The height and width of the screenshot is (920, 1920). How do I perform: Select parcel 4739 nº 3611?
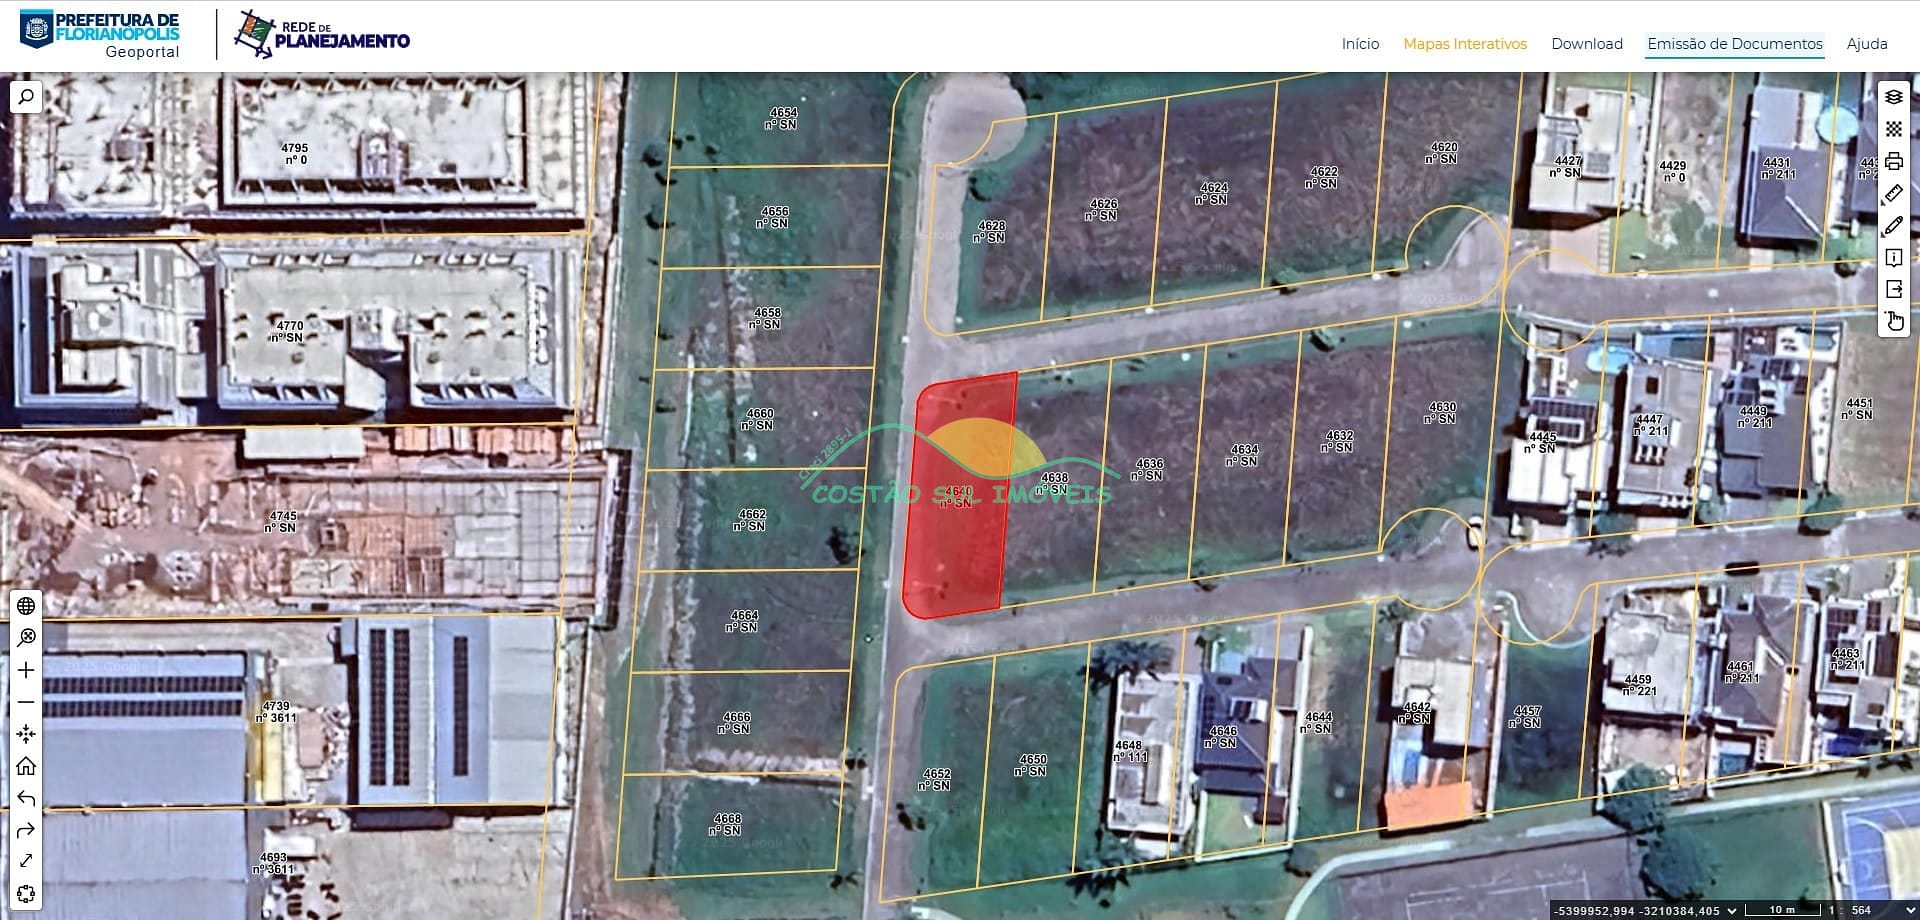[277, 711]
